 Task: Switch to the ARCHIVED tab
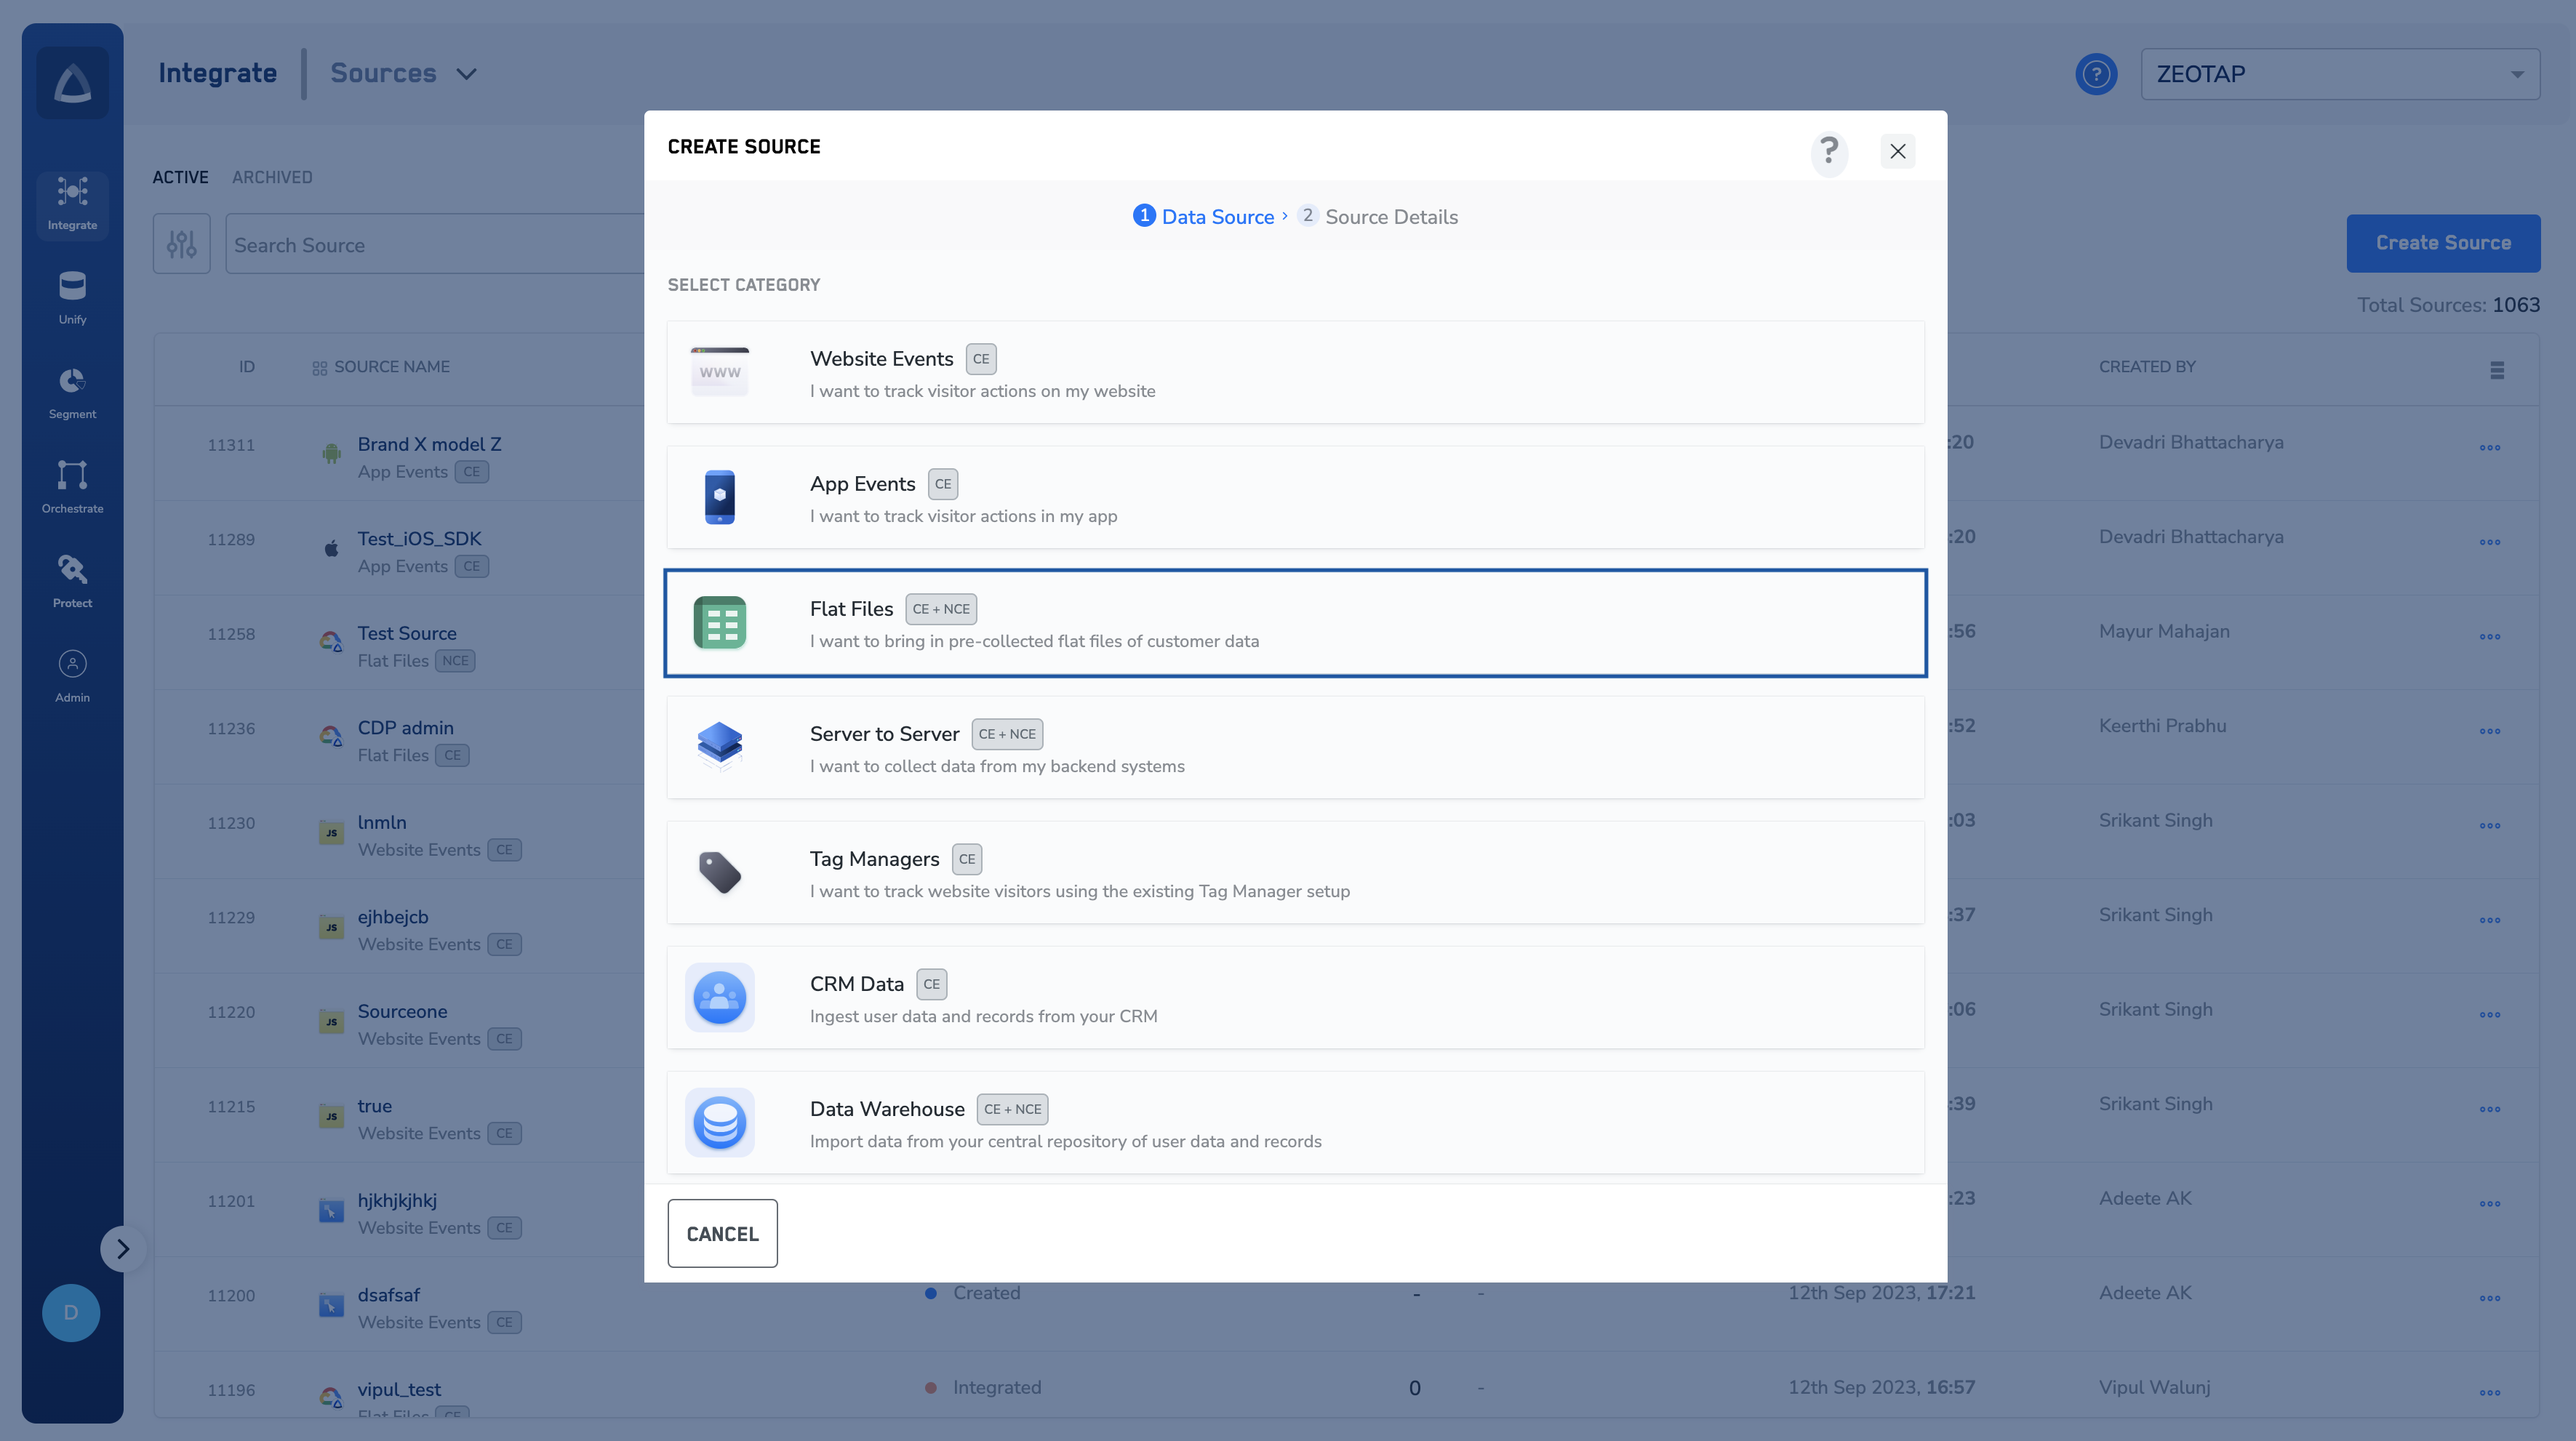(272, 177)
